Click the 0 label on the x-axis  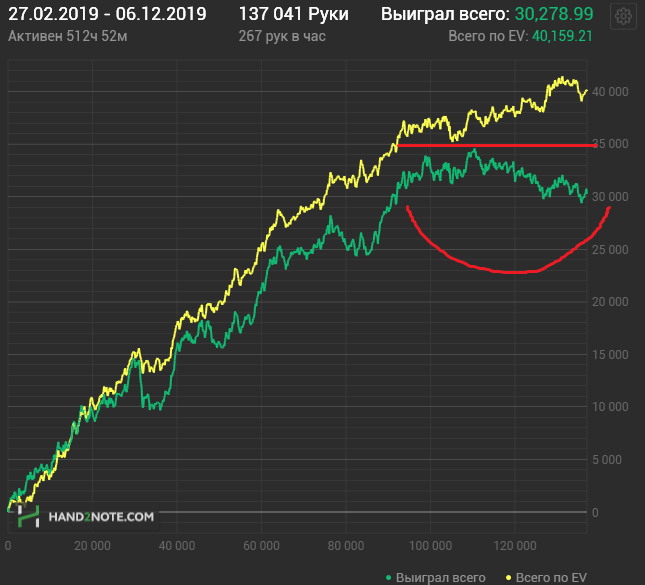click(8, 546)
